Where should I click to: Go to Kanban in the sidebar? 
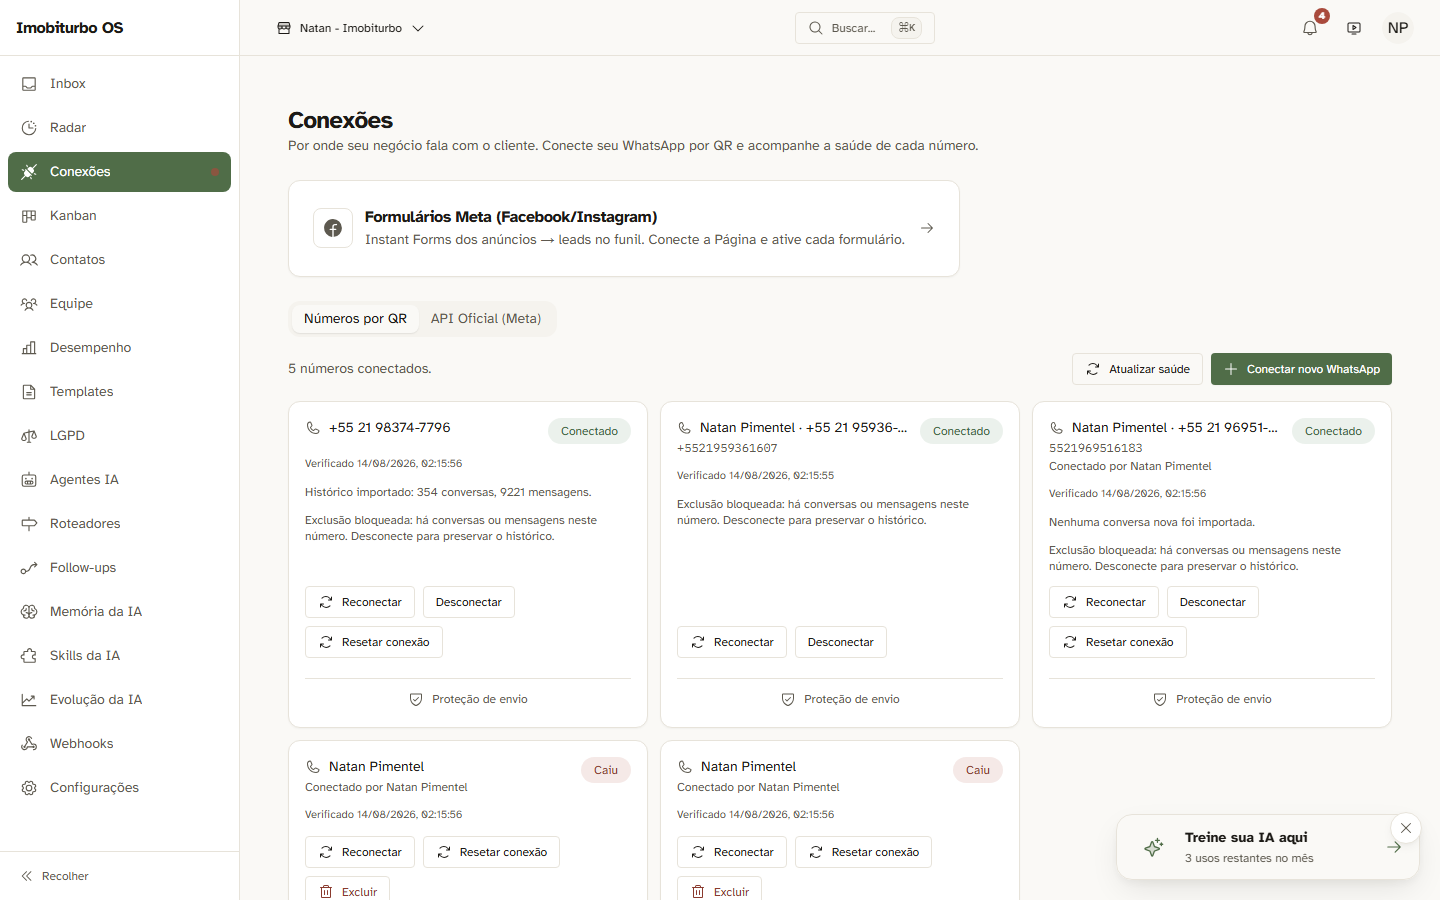(119, 216)
